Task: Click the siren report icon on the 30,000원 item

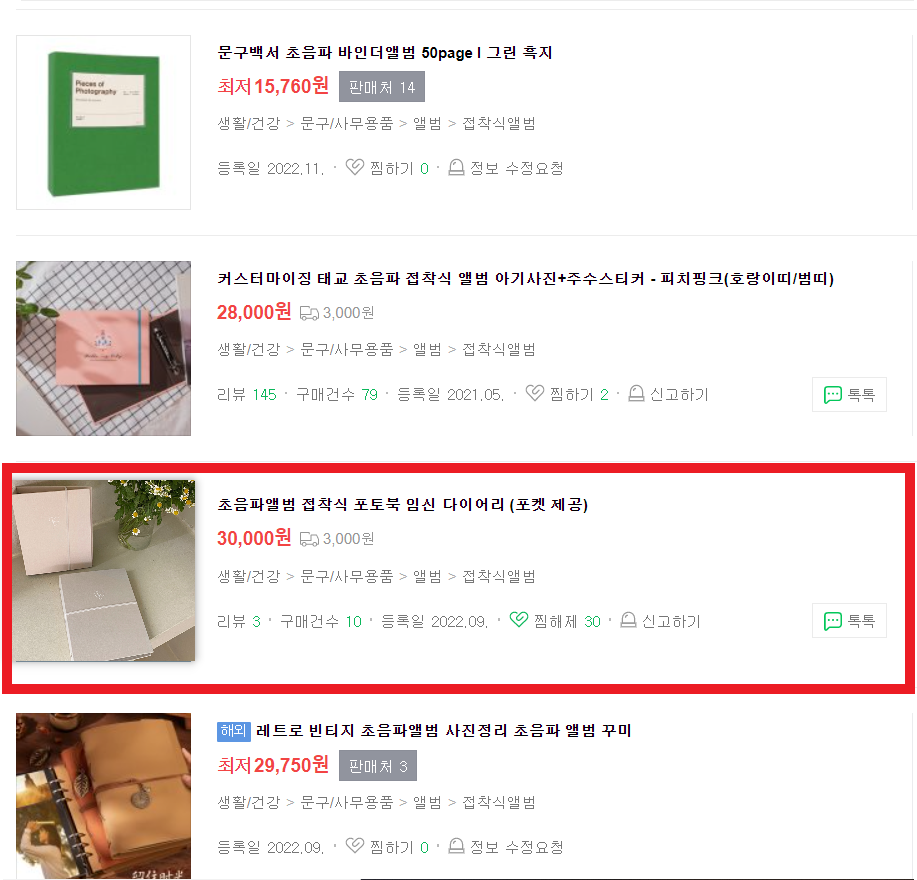Action: [628, 620]
